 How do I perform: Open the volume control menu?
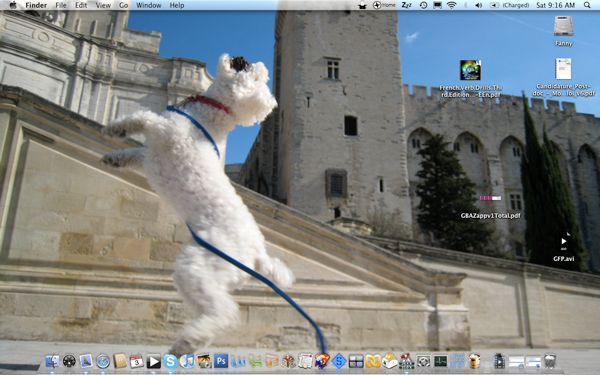point(478,5)
